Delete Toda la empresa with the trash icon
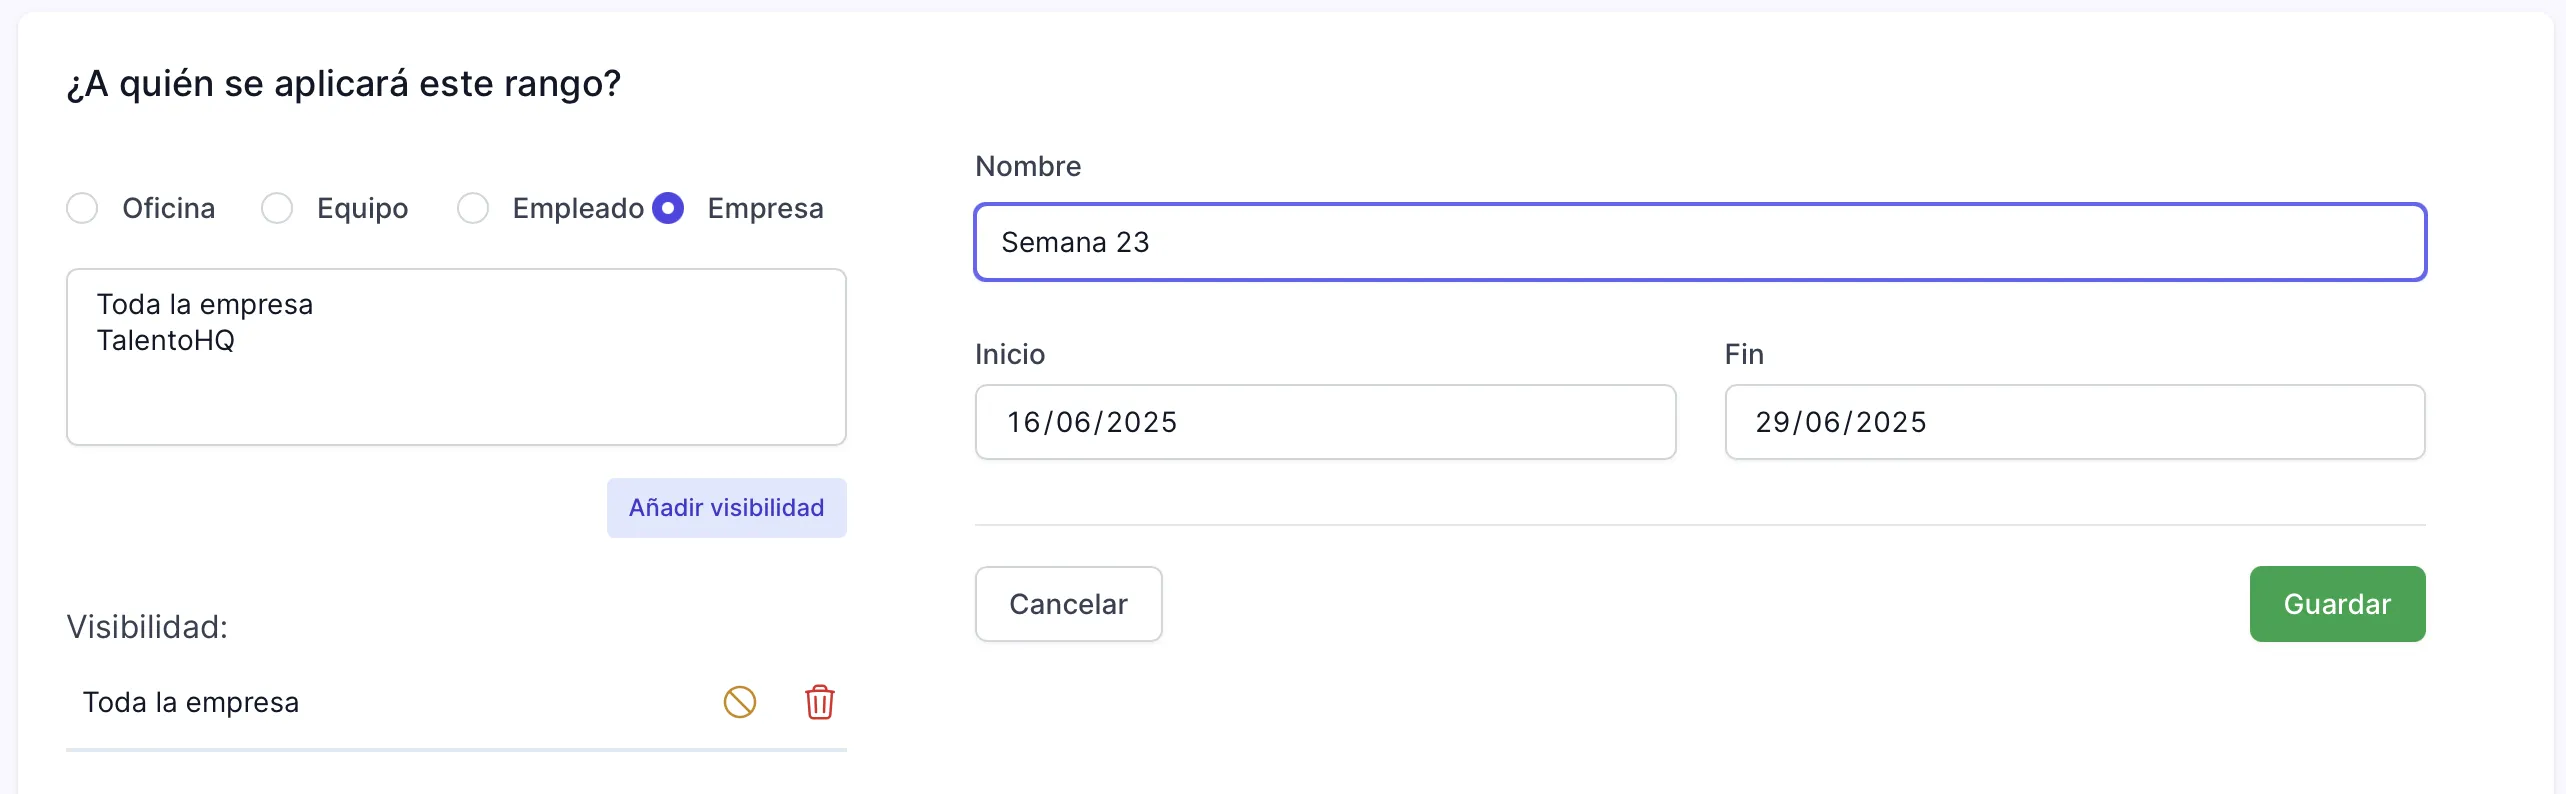 (x=820, y=702)
